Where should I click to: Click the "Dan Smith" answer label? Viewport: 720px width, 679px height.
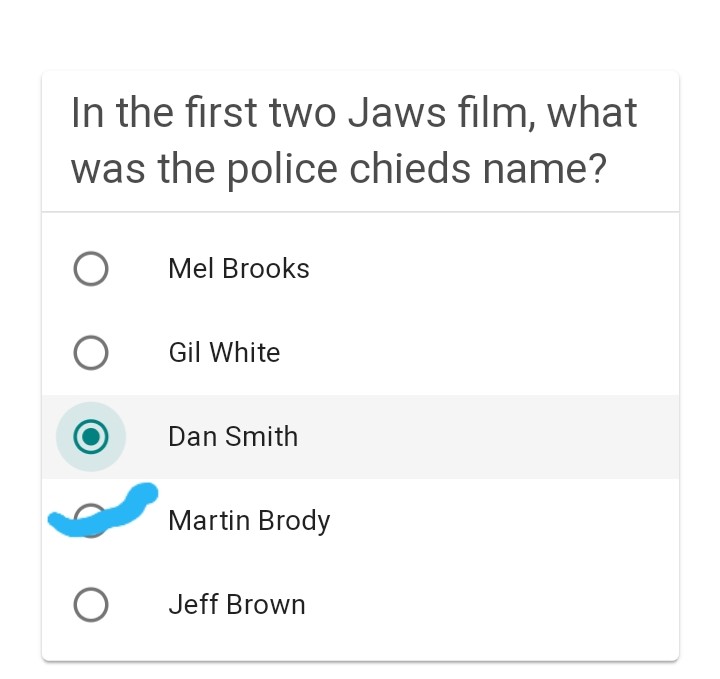(233, 437)
